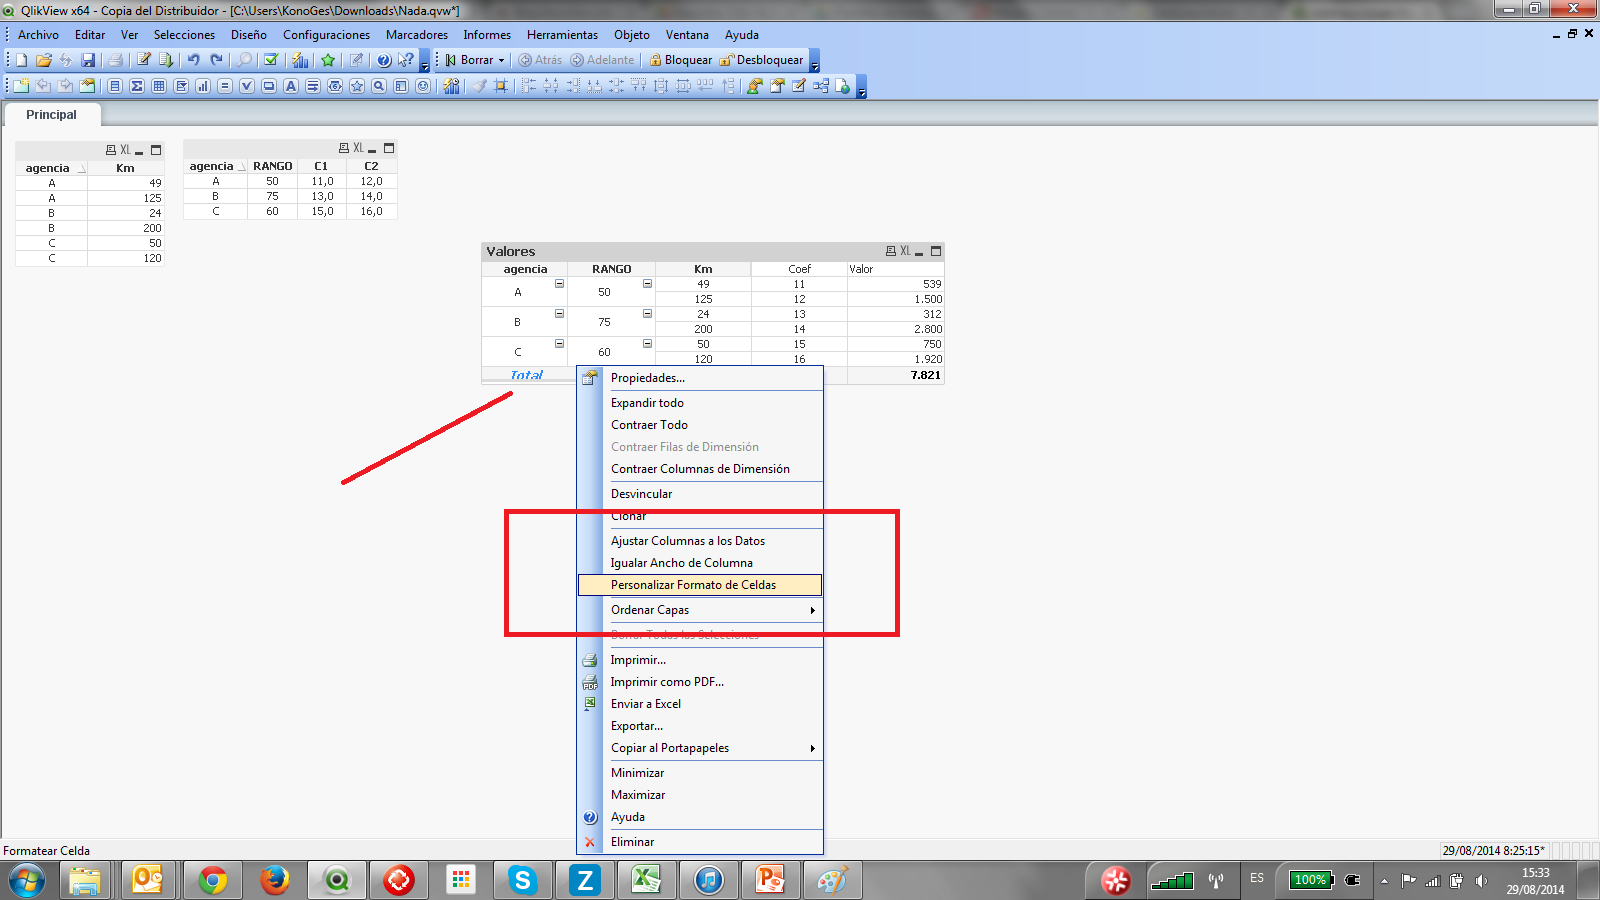The image size is (1600, 900).
Task: Click the Bloquear padlock button
Action: [x=681, y=60]
